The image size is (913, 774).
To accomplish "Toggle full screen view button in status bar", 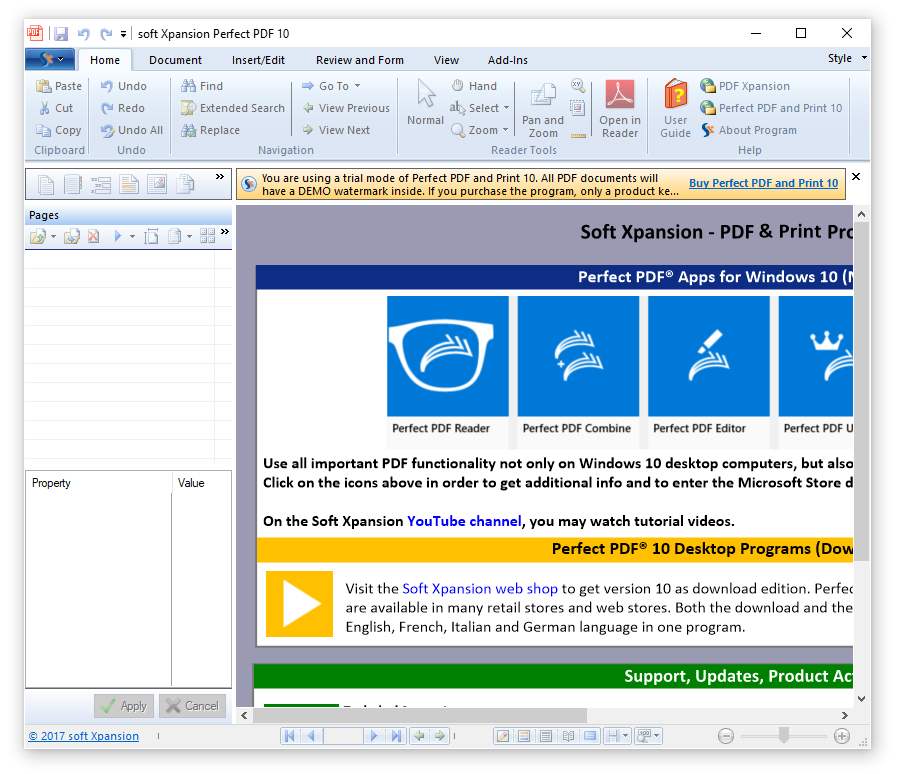I will coord(590,736).
